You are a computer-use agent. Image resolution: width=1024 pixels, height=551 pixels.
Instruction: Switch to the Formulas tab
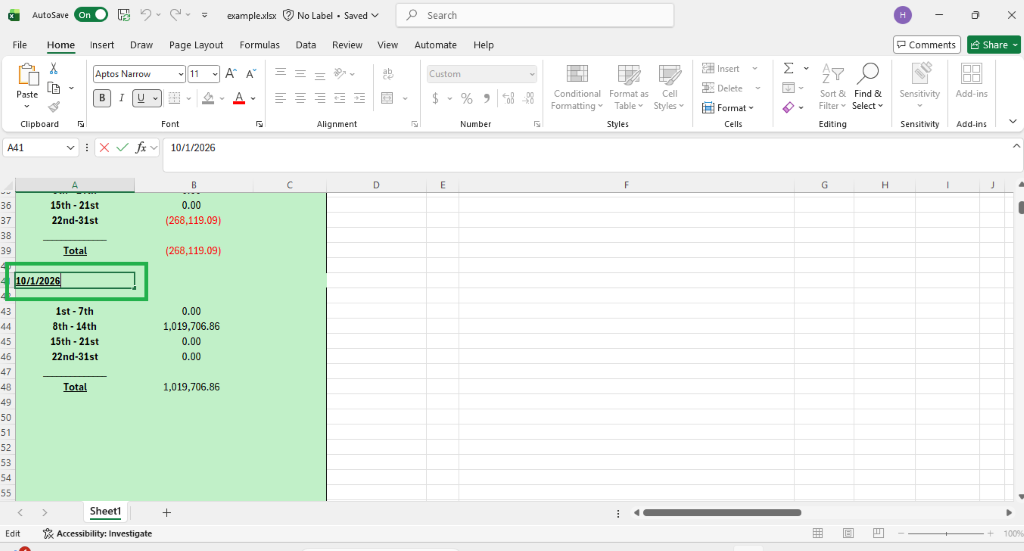[259, 44]
